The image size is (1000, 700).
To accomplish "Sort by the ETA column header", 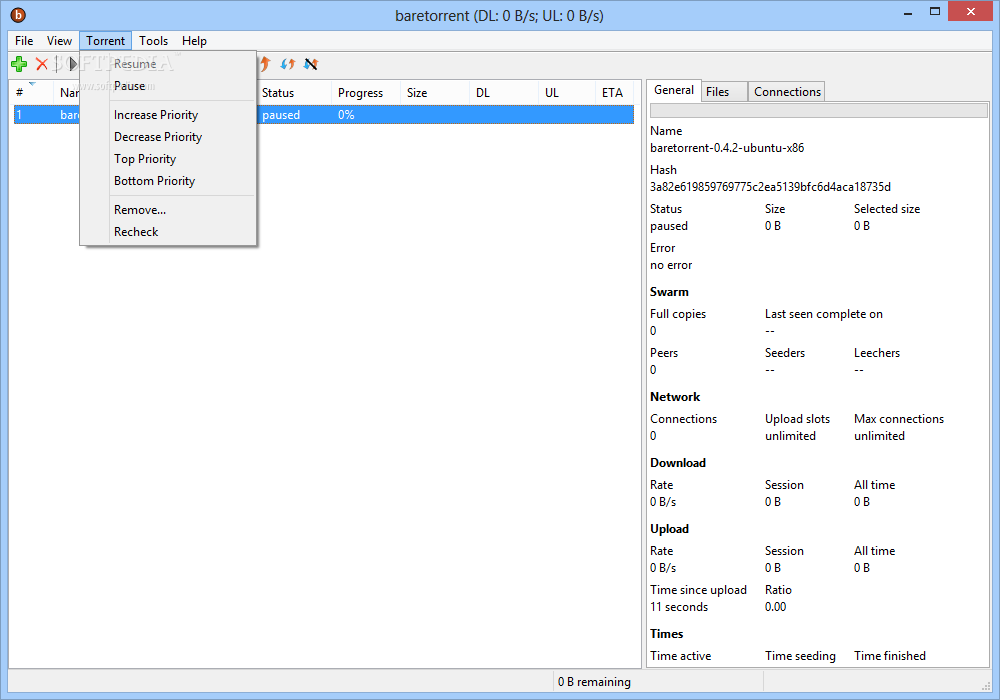I will [x=615, y=92].
